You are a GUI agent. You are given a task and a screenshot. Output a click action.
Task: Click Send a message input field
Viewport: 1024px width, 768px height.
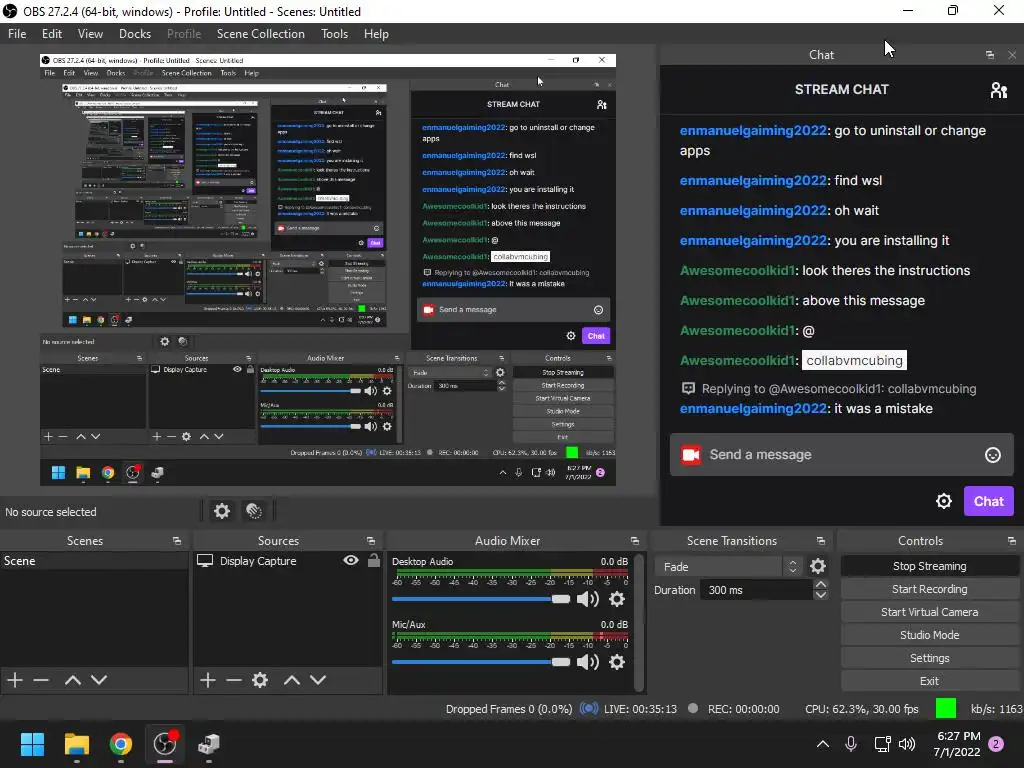pyautogui.click(x=842, y=455)
